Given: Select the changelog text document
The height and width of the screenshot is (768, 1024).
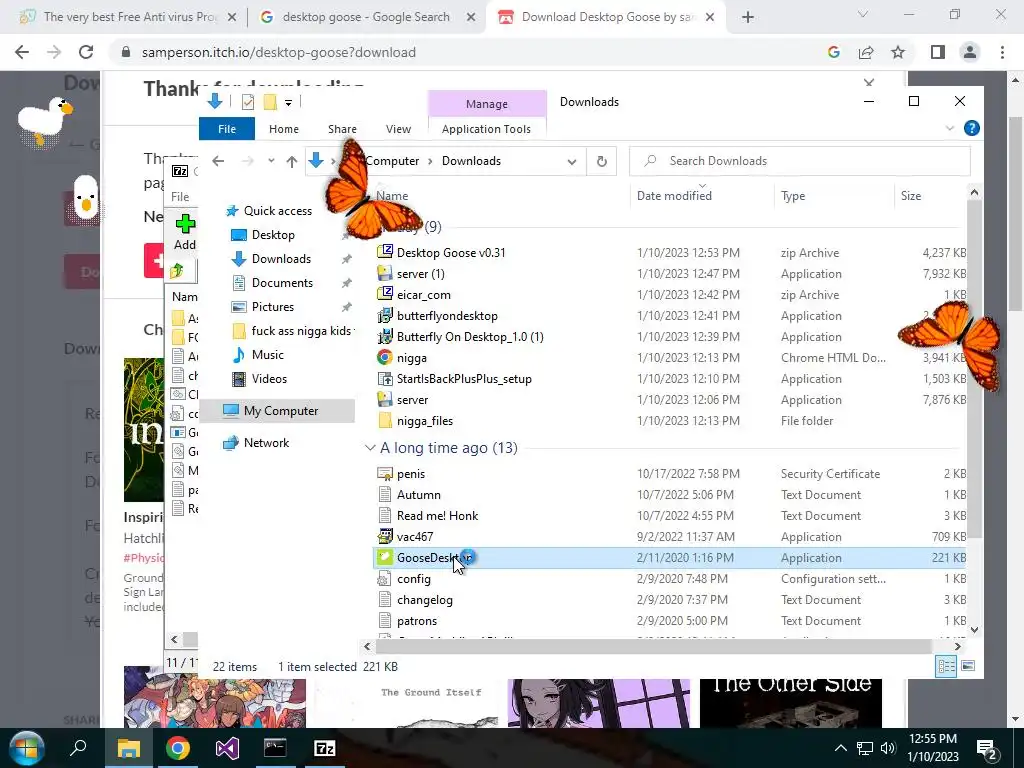Looking at the screenshot, I should pyautogui.click(x=424, y=600).
